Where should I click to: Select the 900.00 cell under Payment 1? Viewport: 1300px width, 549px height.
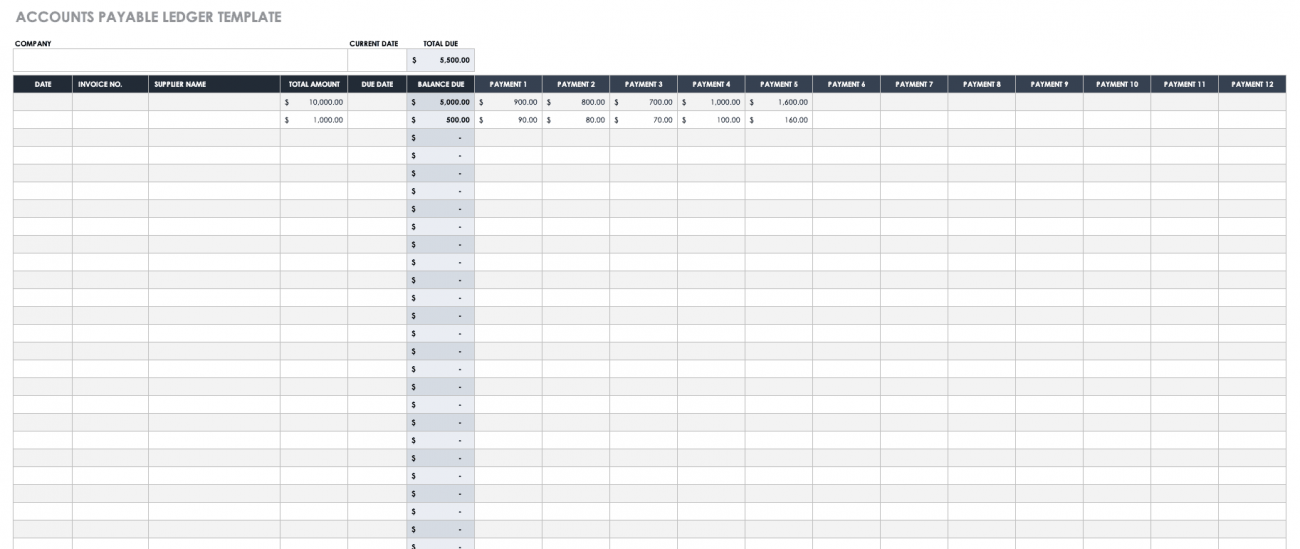[508, 102]
